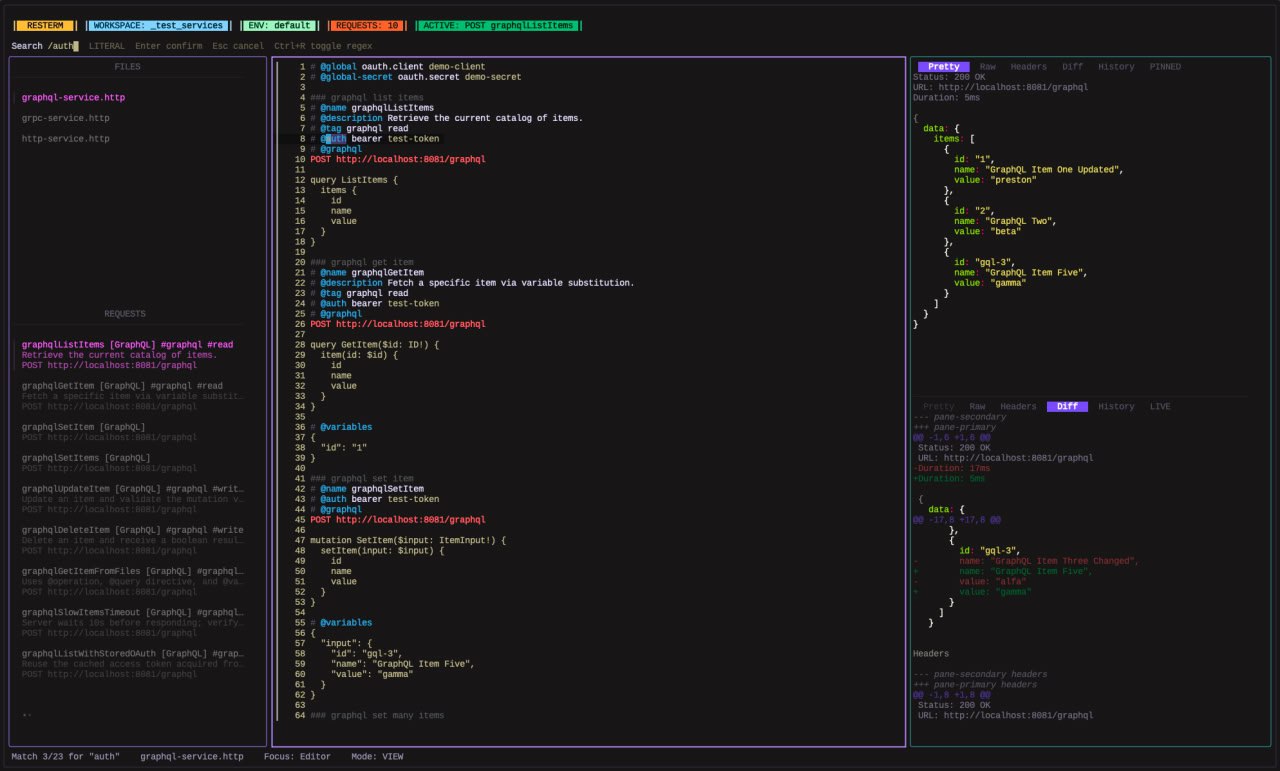Click 'Match 3/23 for "auth"' status text
The width and height of the screenshot is (1280, 771).
tap(65, 757)
